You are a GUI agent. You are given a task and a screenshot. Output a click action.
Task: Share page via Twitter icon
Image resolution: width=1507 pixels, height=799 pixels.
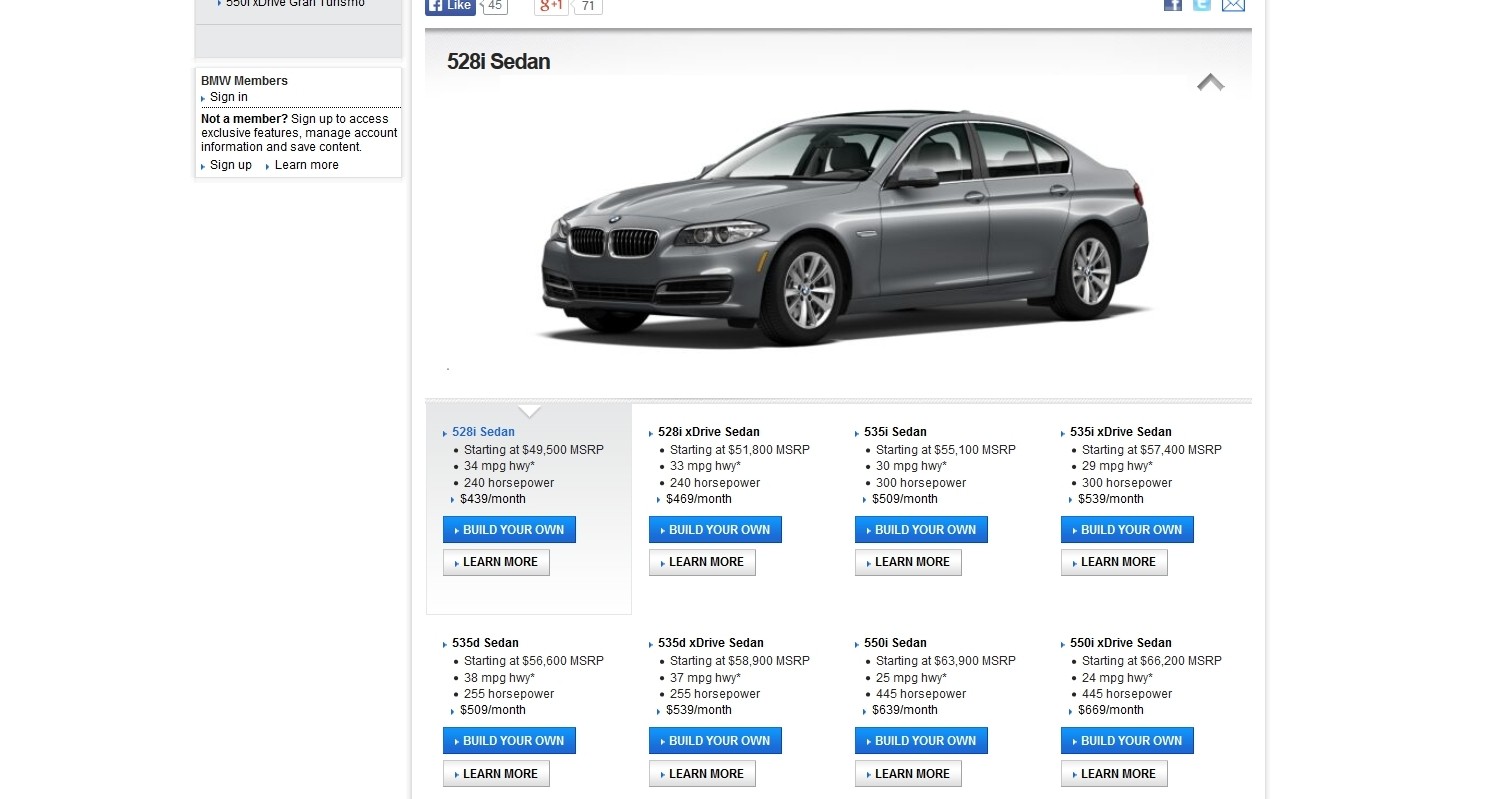tap(1202, 5)
